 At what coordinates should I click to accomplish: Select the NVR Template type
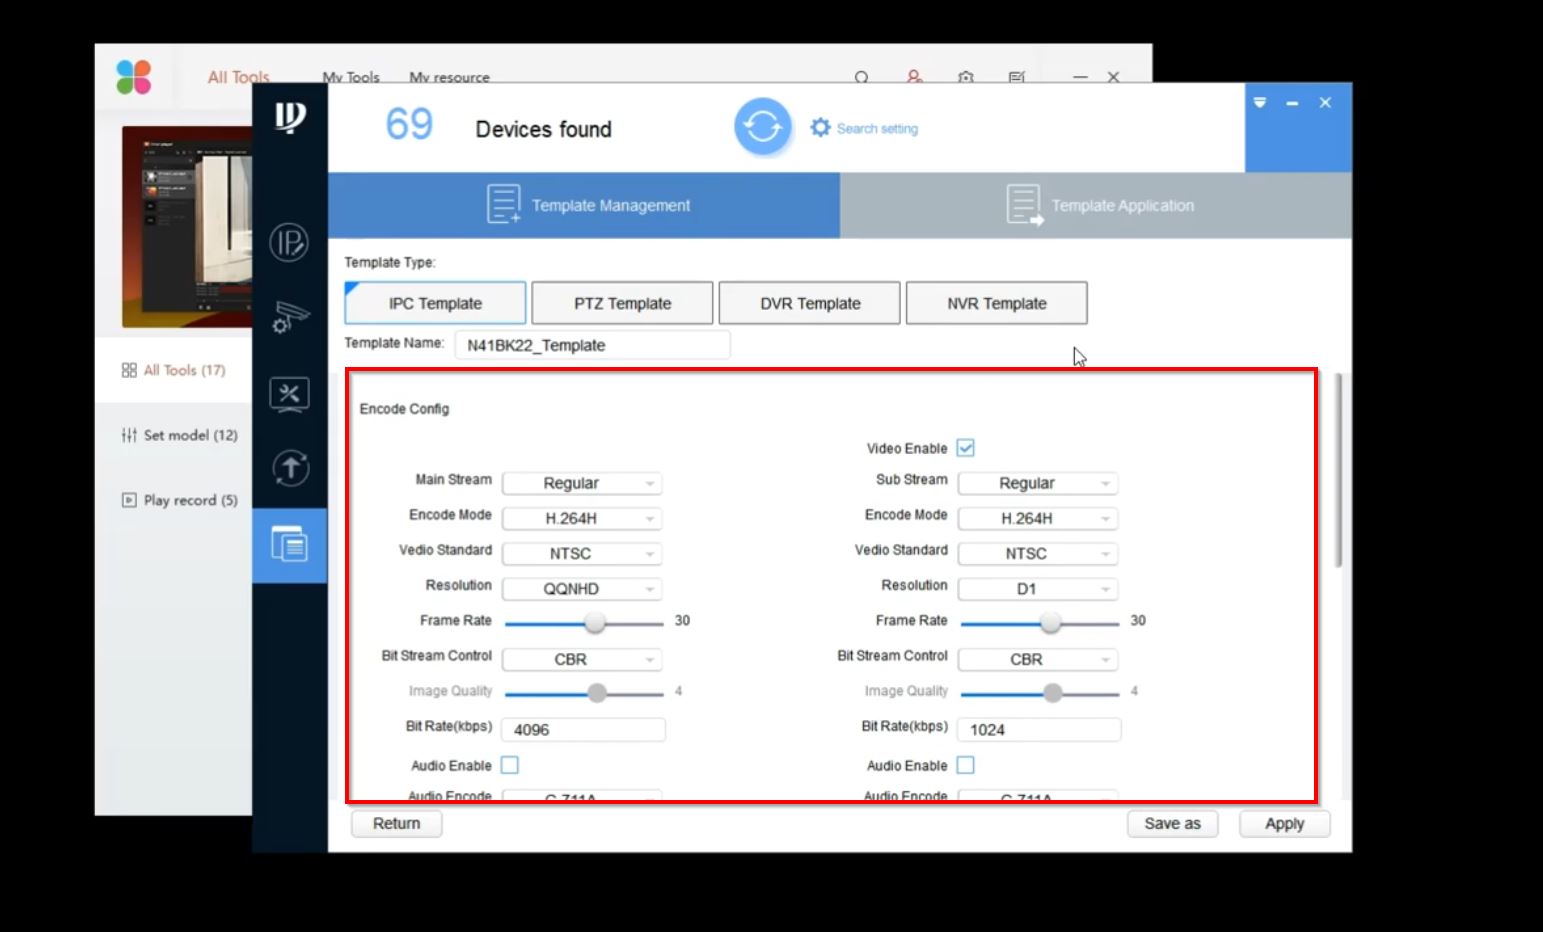tap(997, 303)
